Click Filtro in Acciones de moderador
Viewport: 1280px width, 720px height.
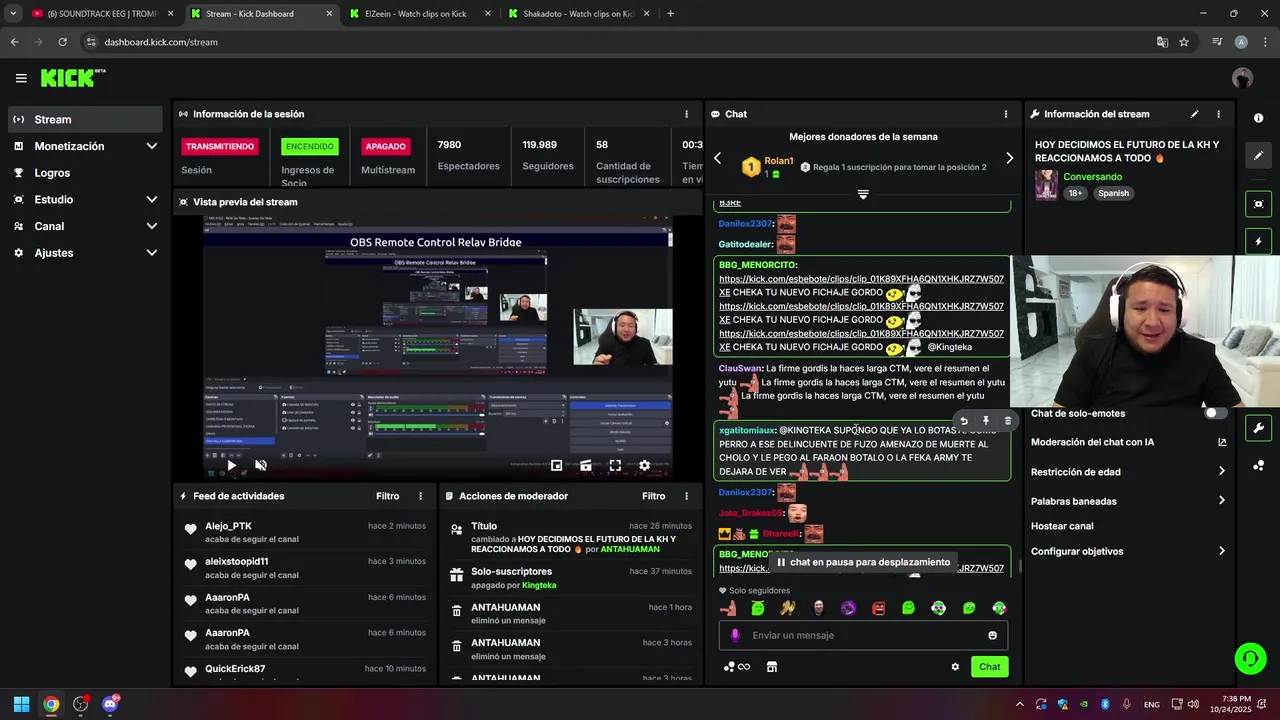(x=654, y=496)
